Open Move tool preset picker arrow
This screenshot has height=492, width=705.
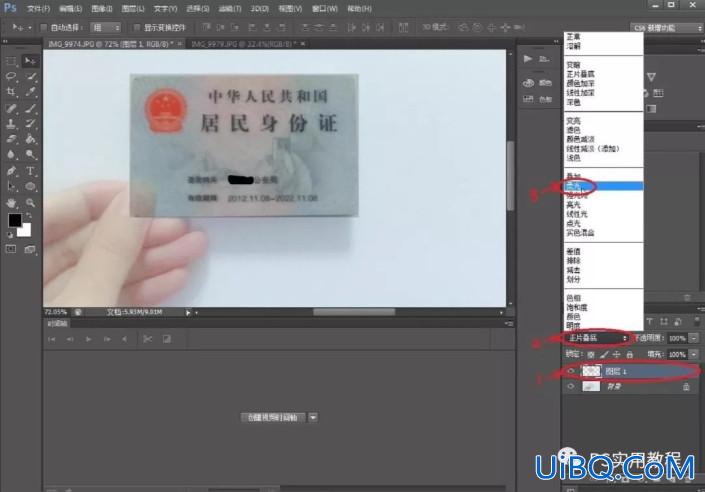tap(30, 27)
